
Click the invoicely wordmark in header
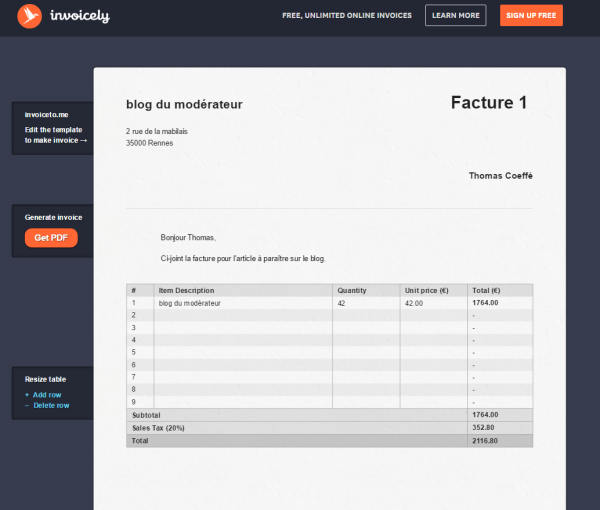click(80, 16)
